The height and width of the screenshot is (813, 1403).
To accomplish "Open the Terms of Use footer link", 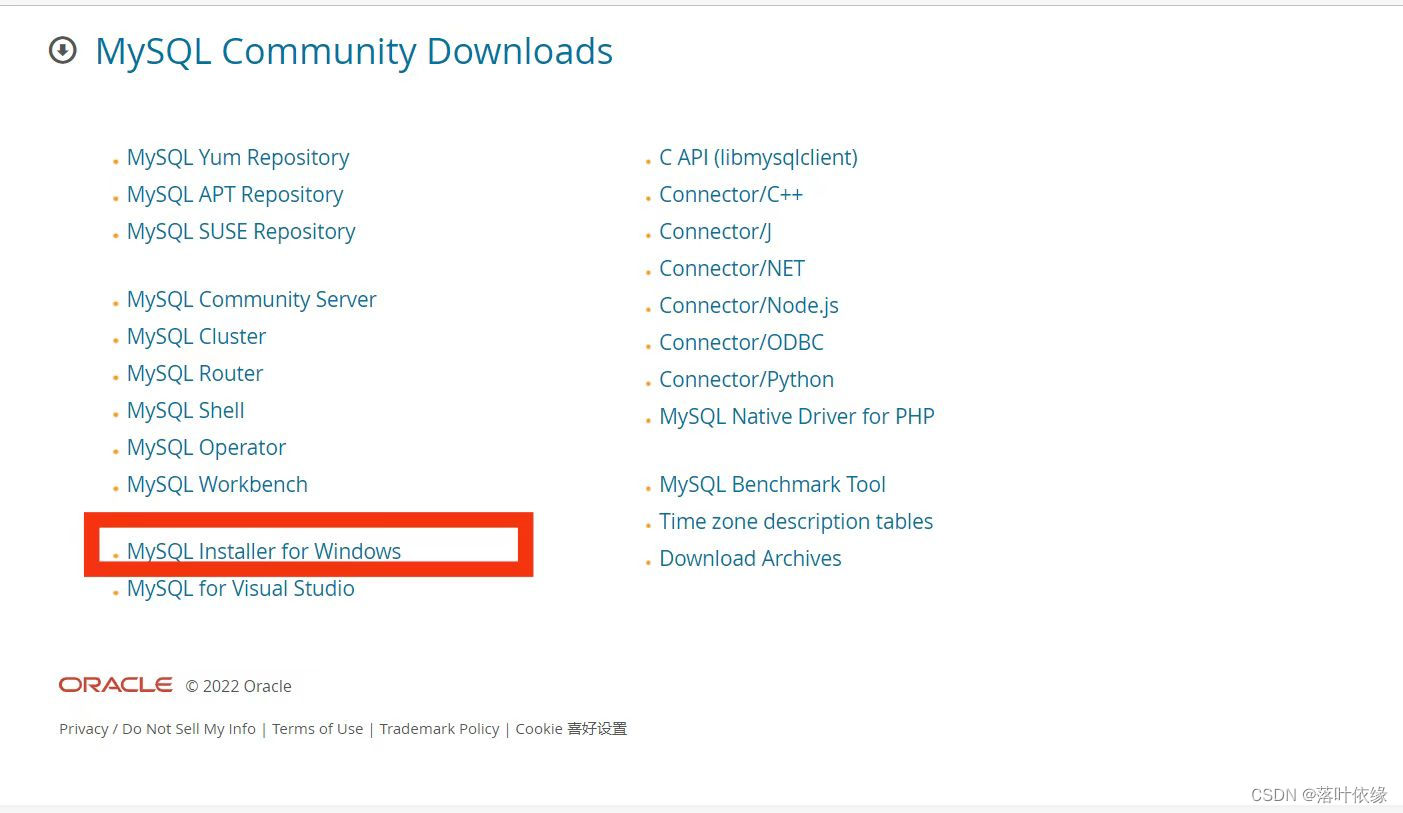I will 318,729.
